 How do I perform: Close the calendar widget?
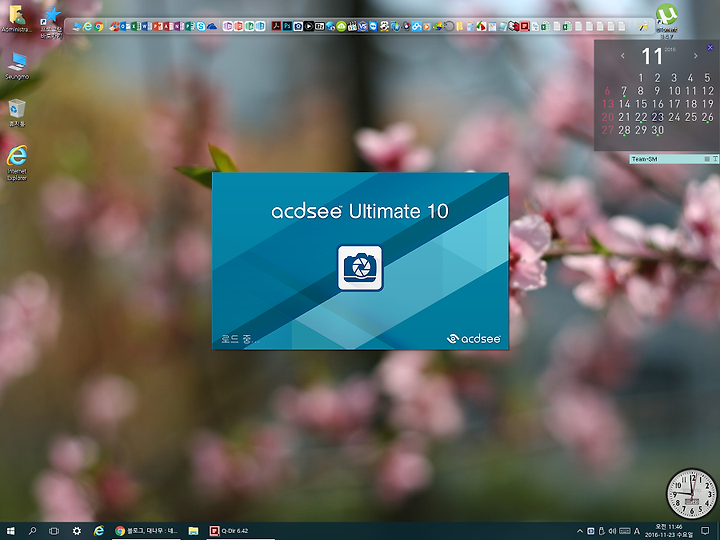[x=710, y=47]
